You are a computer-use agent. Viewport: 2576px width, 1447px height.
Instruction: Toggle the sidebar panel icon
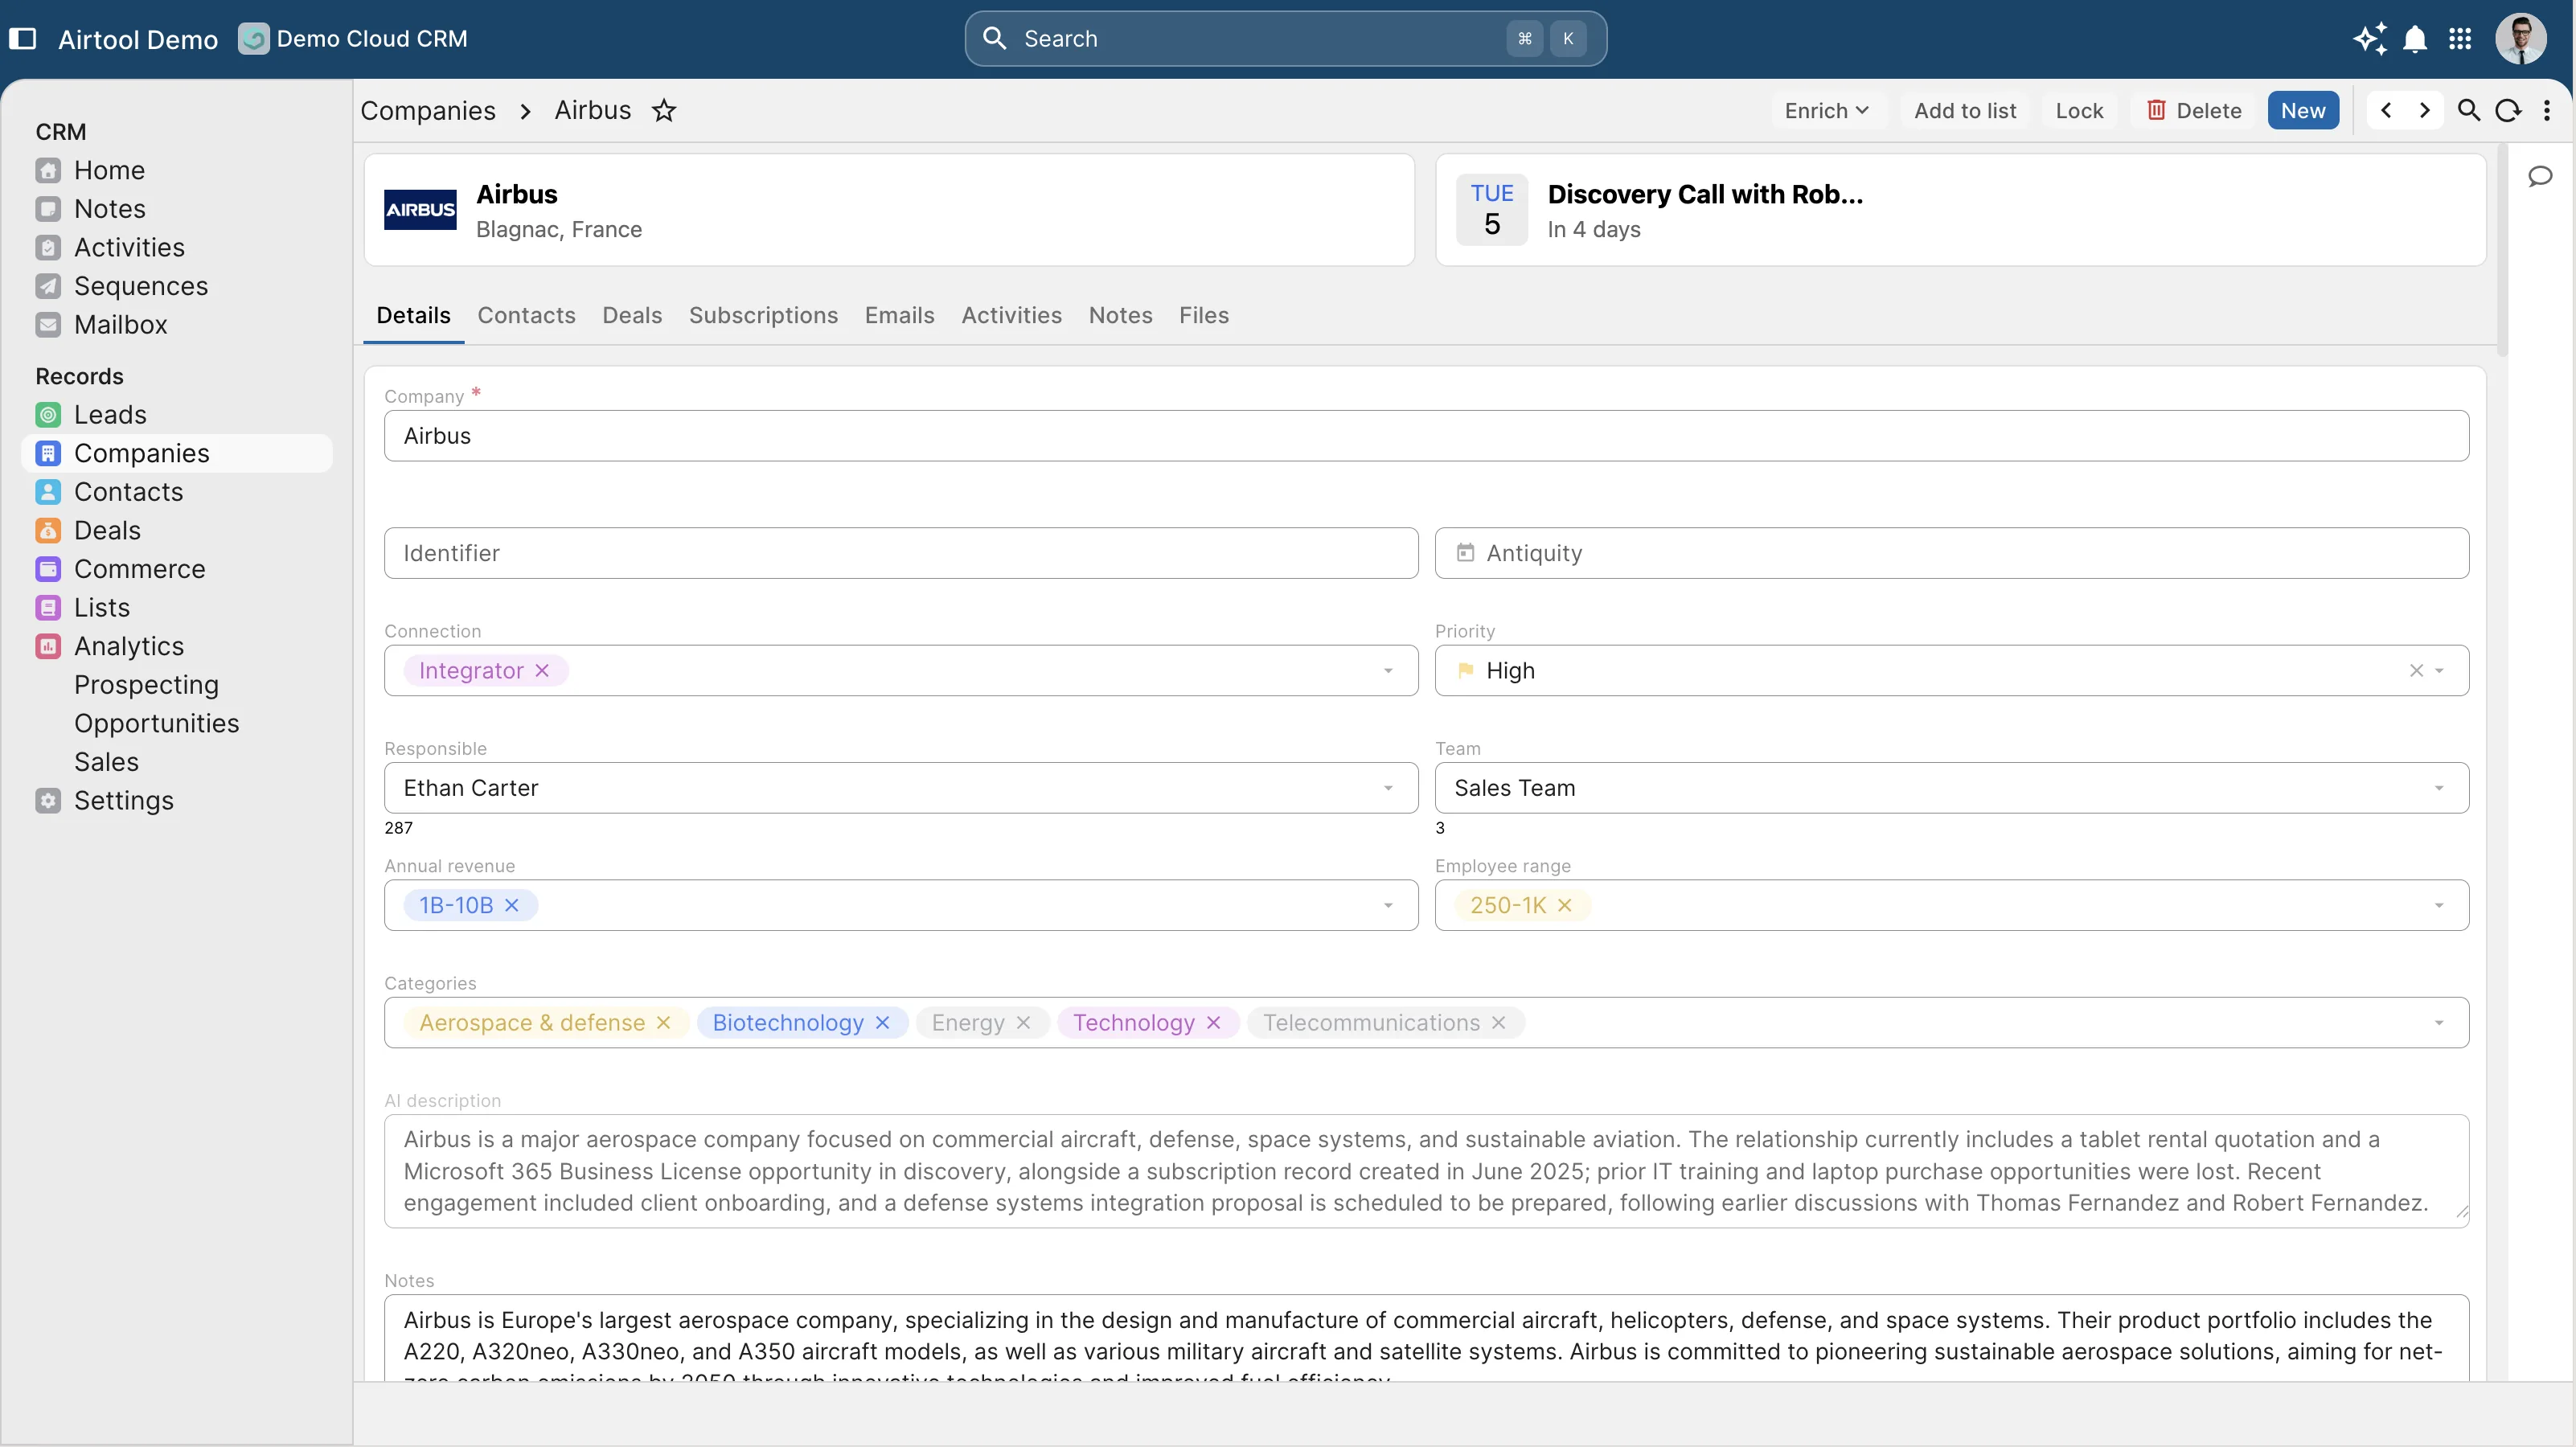22,39
